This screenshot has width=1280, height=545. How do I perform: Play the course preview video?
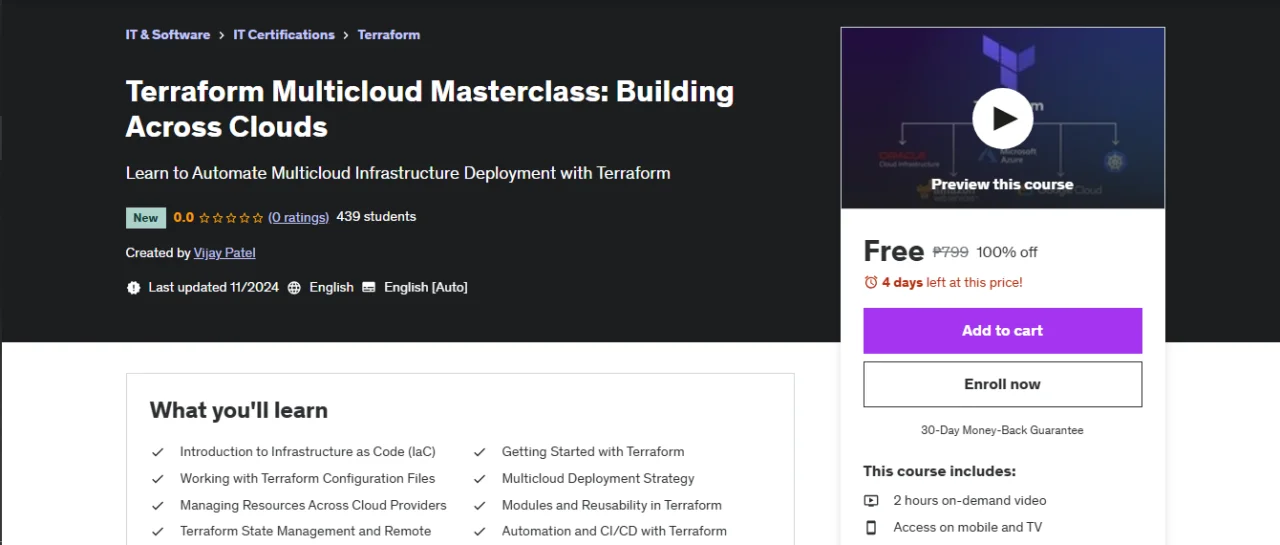(x=1002, y=118)
